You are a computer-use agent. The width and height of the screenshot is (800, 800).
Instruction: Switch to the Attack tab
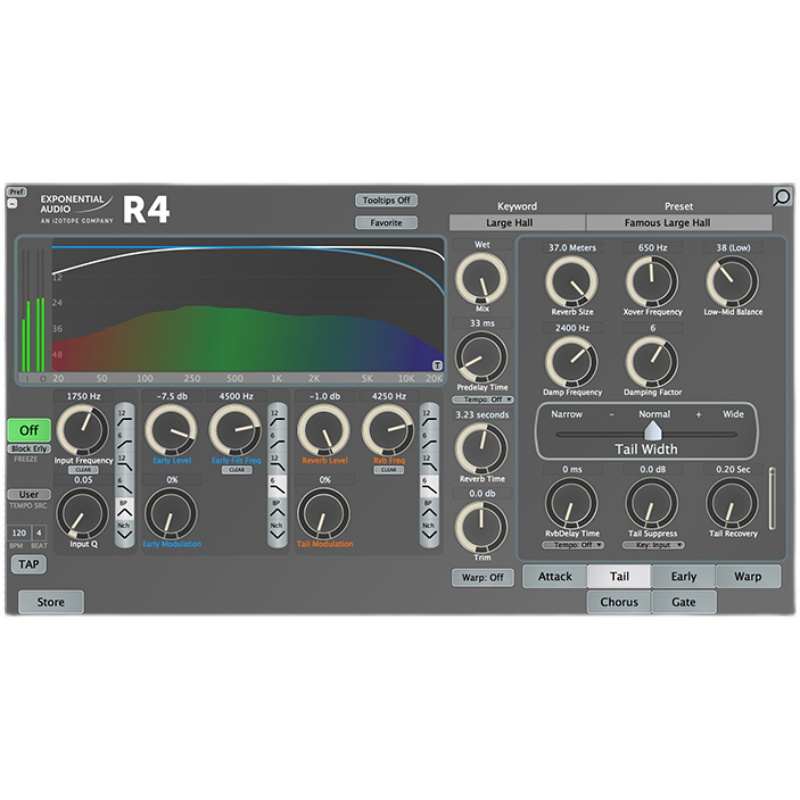click(555, 577)
